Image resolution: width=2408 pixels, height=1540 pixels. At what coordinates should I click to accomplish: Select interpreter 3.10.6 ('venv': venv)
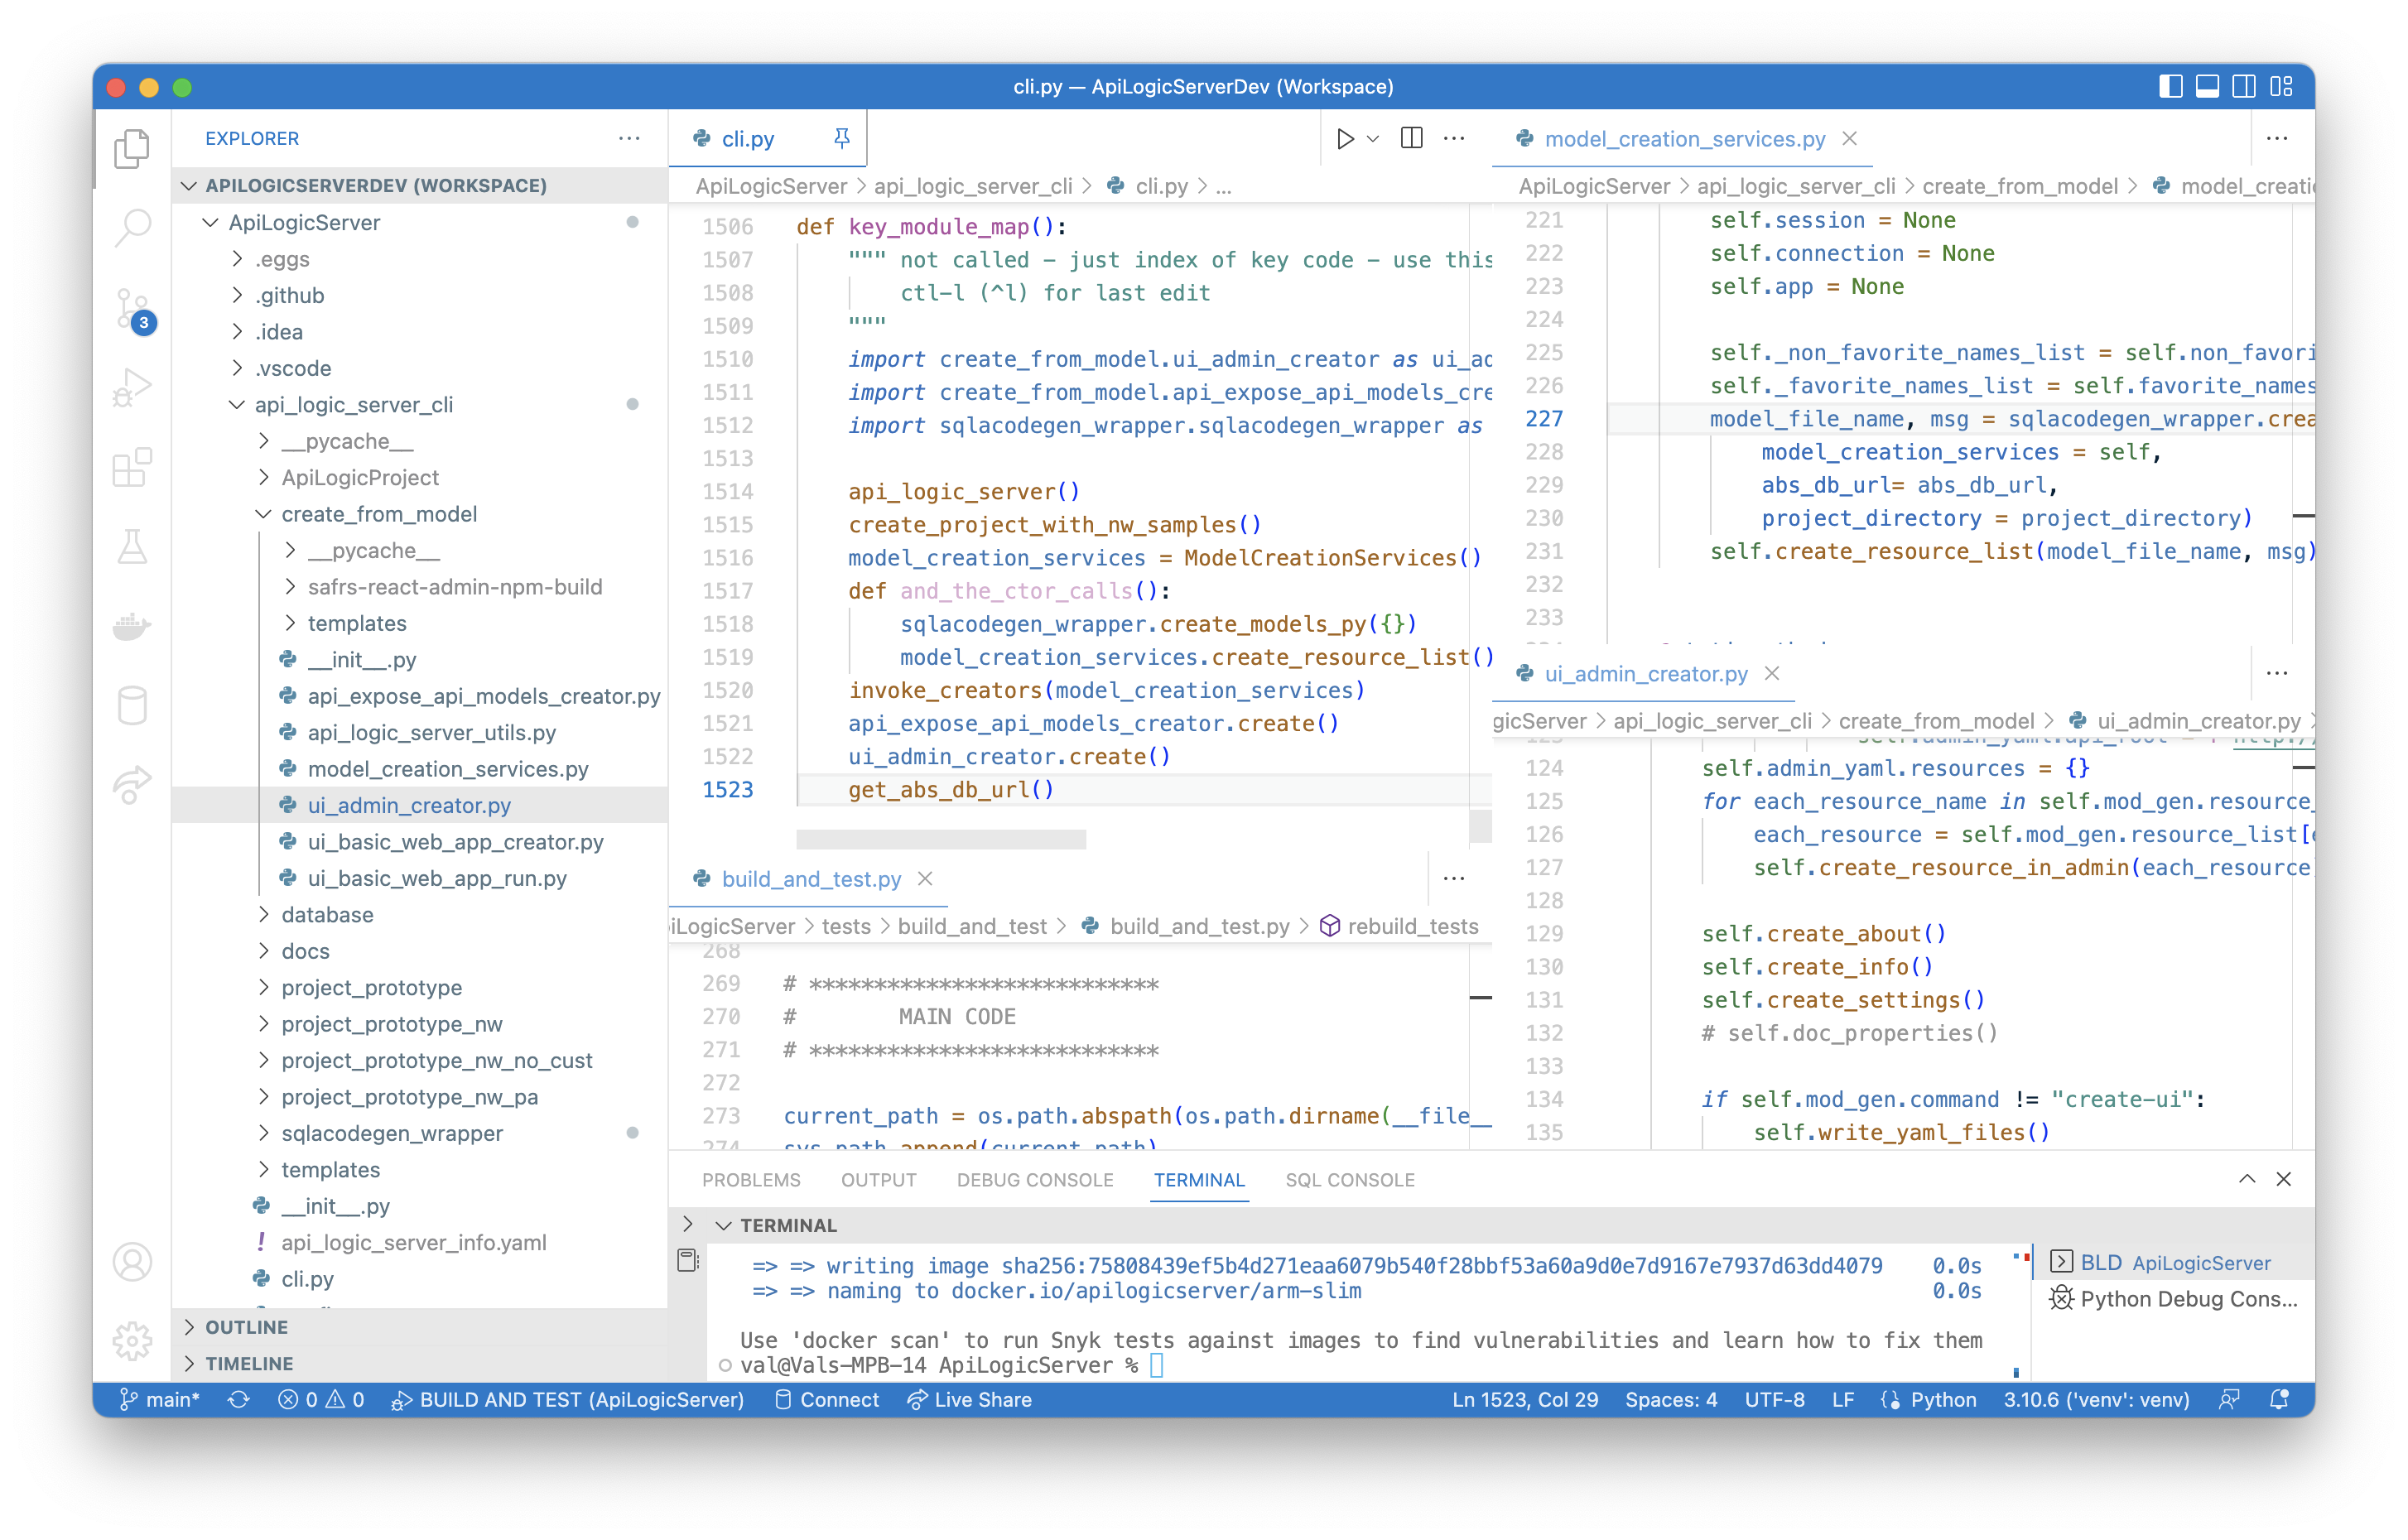[x=2095, y=1400]
